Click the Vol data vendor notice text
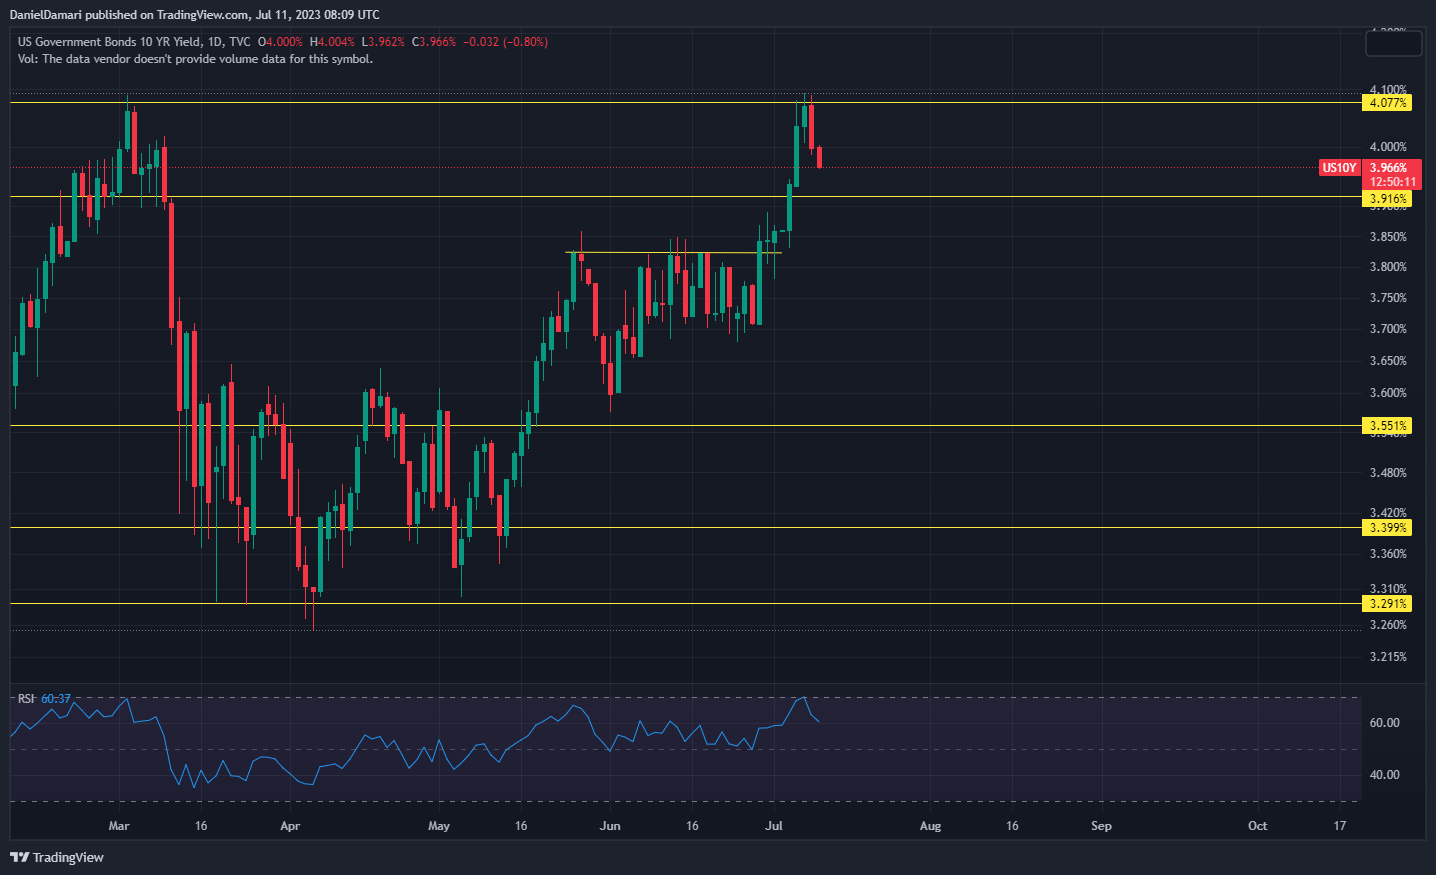 click(195, 59)
